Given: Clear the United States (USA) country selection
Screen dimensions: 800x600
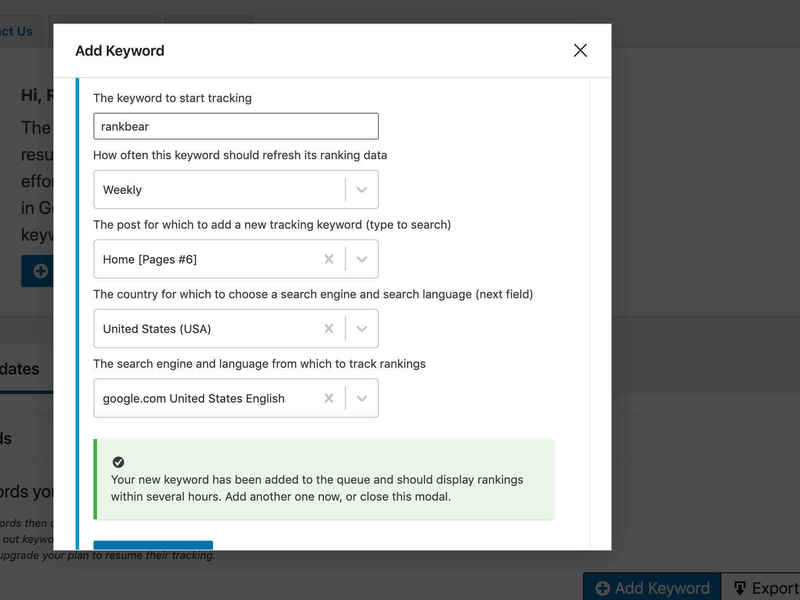Looking at the screenshot, I should (329, 329).
